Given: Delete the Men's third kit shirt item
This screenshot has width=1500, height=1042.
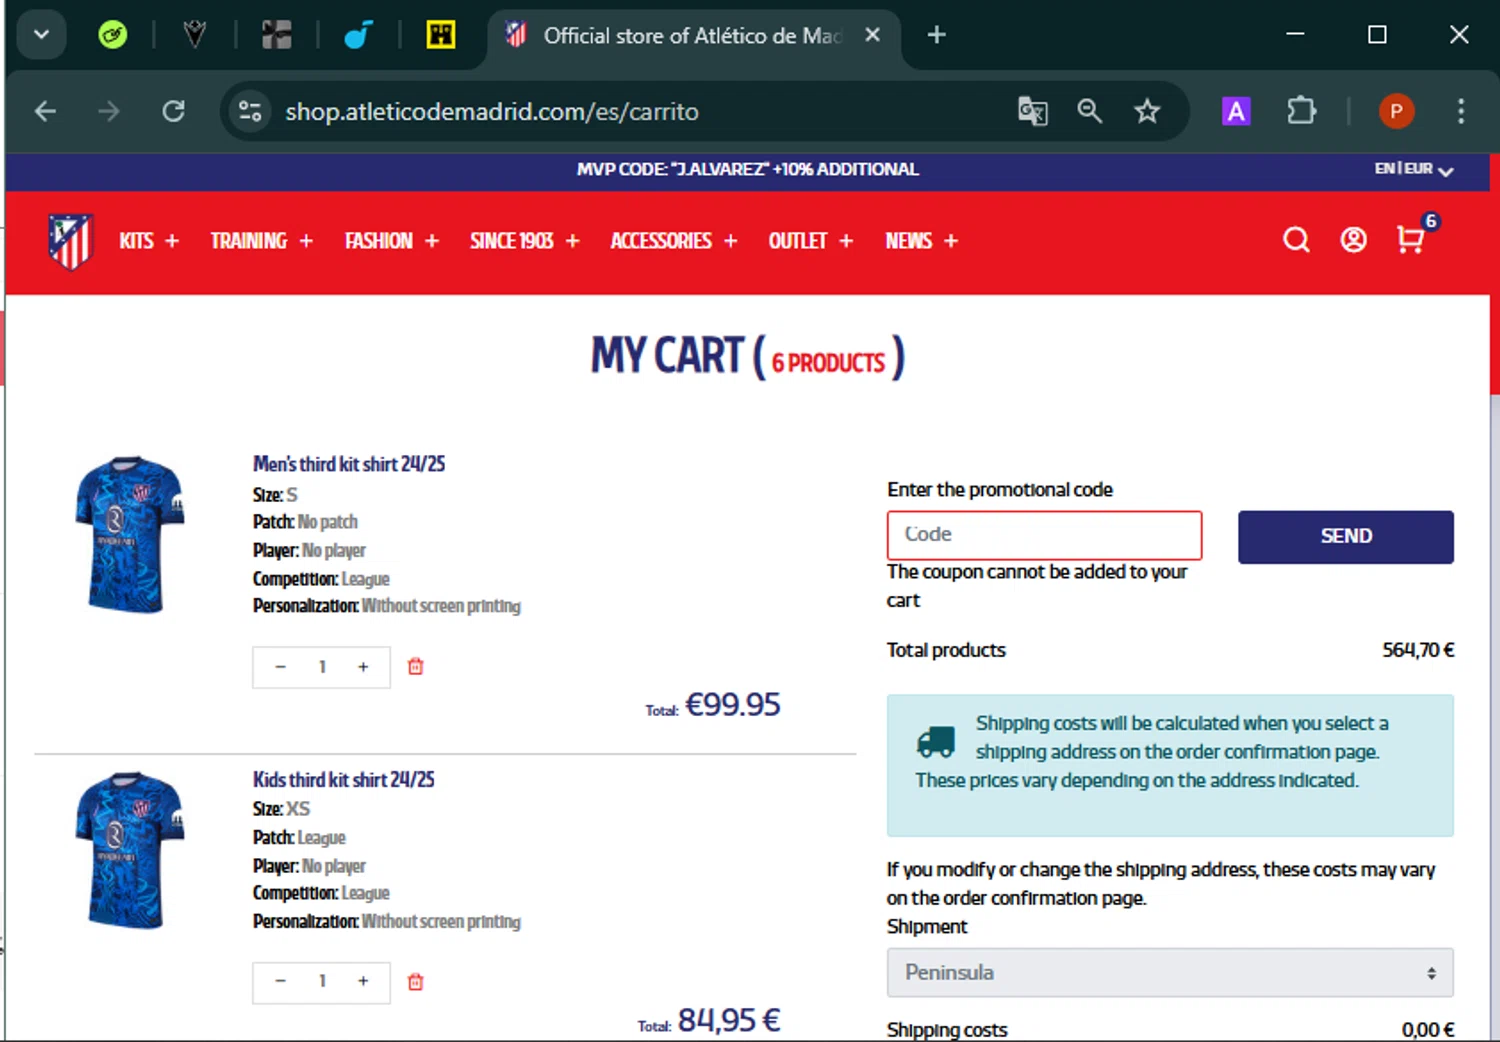Looking at the screenshot, I should (x=416, y=666).
